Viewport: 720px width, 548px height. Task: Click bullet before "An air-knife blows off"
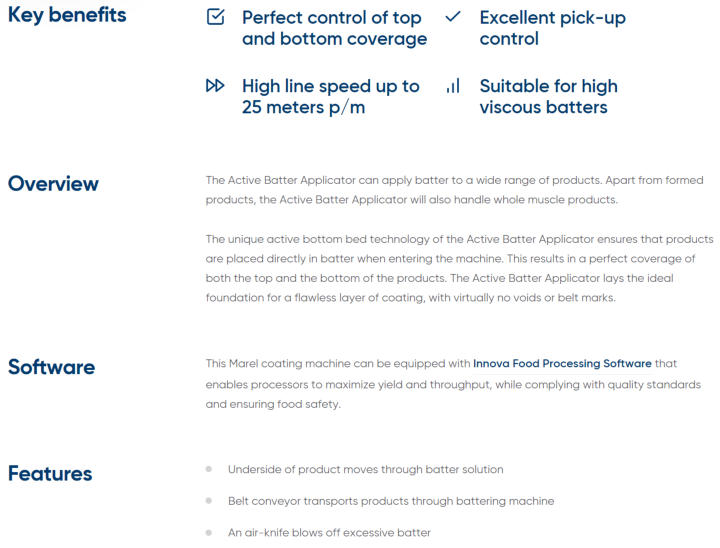tap(209, 533)
